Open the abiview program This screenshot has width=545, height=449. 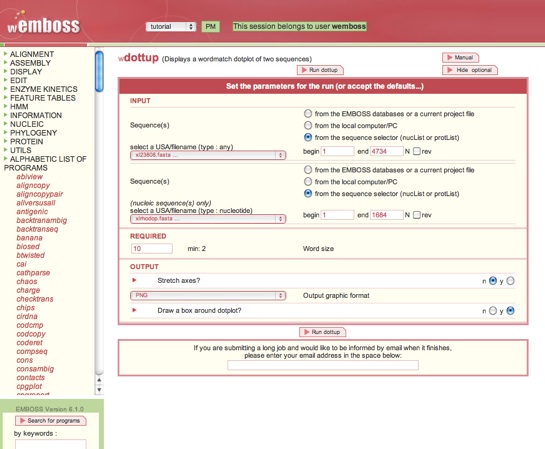point(30,177)
